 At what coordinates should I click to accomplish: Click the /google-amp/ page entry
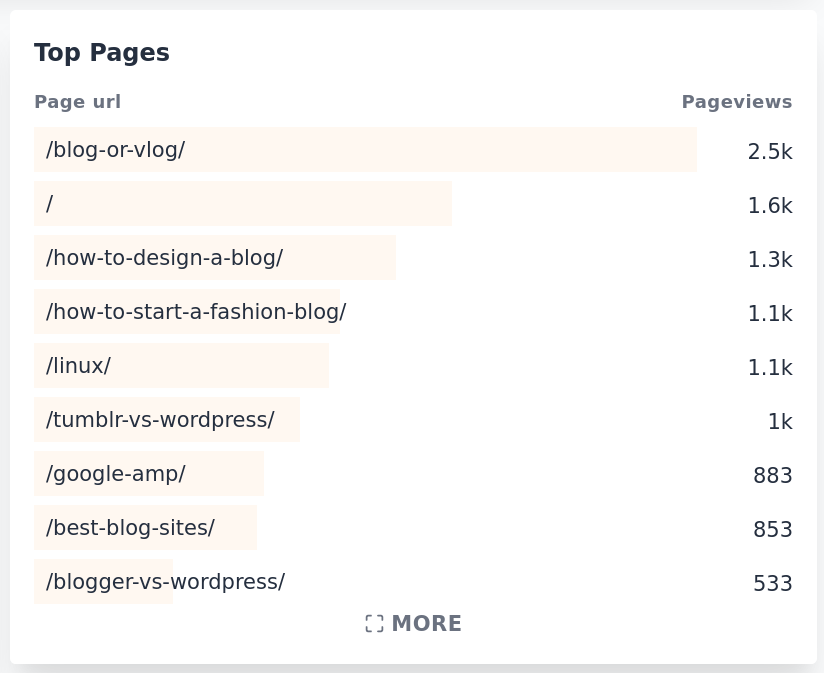[x=114, y=474]
